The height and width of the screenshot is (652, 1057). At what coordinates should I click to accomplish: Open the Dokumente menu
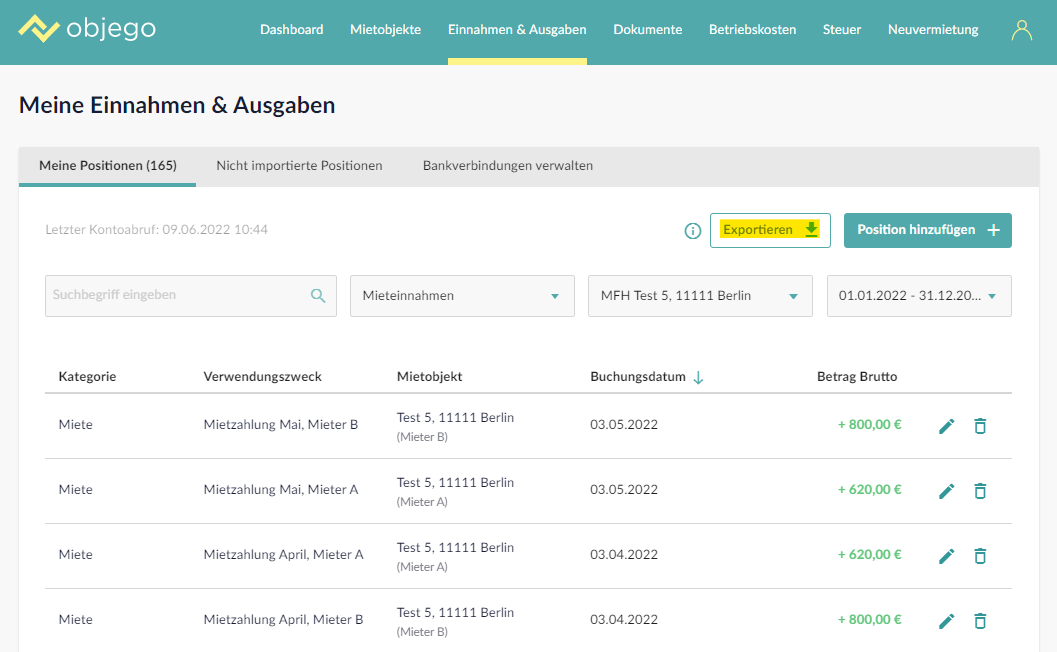pos(647,30)
